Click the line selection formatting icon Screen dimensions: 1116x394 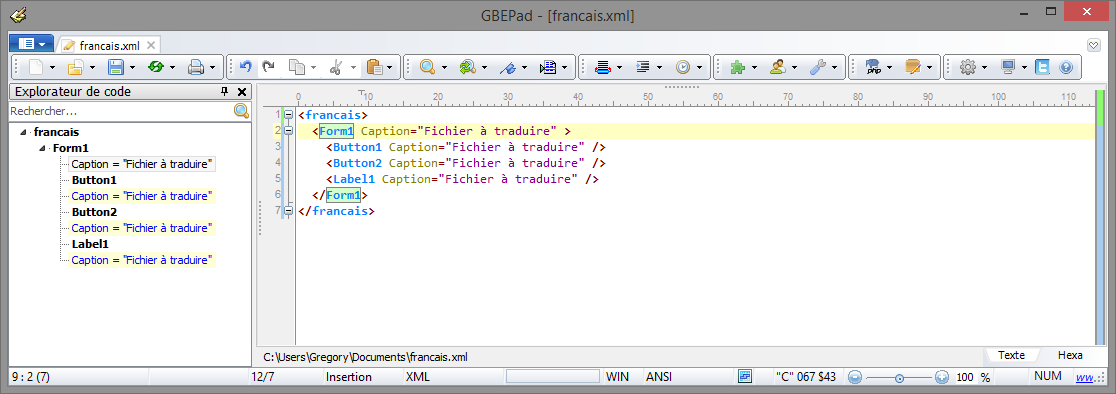click(x=603, y=68)
